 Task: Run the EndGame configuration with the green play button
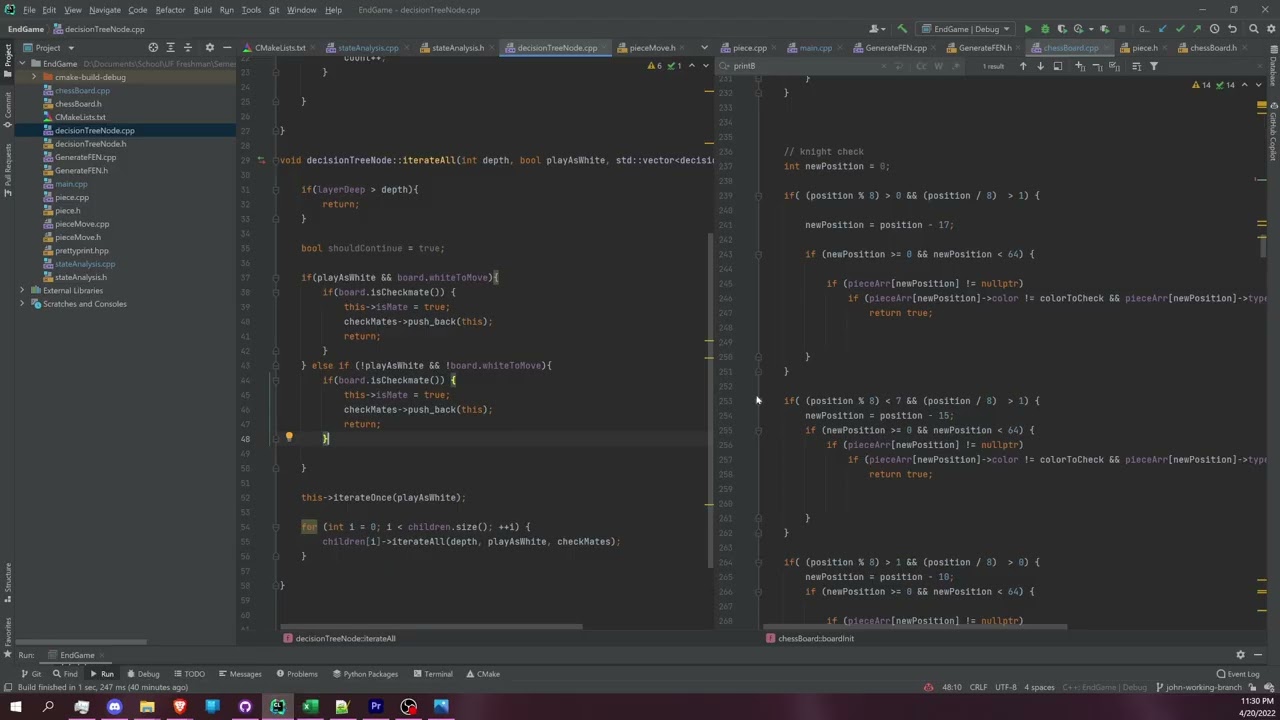(1027, 29)
